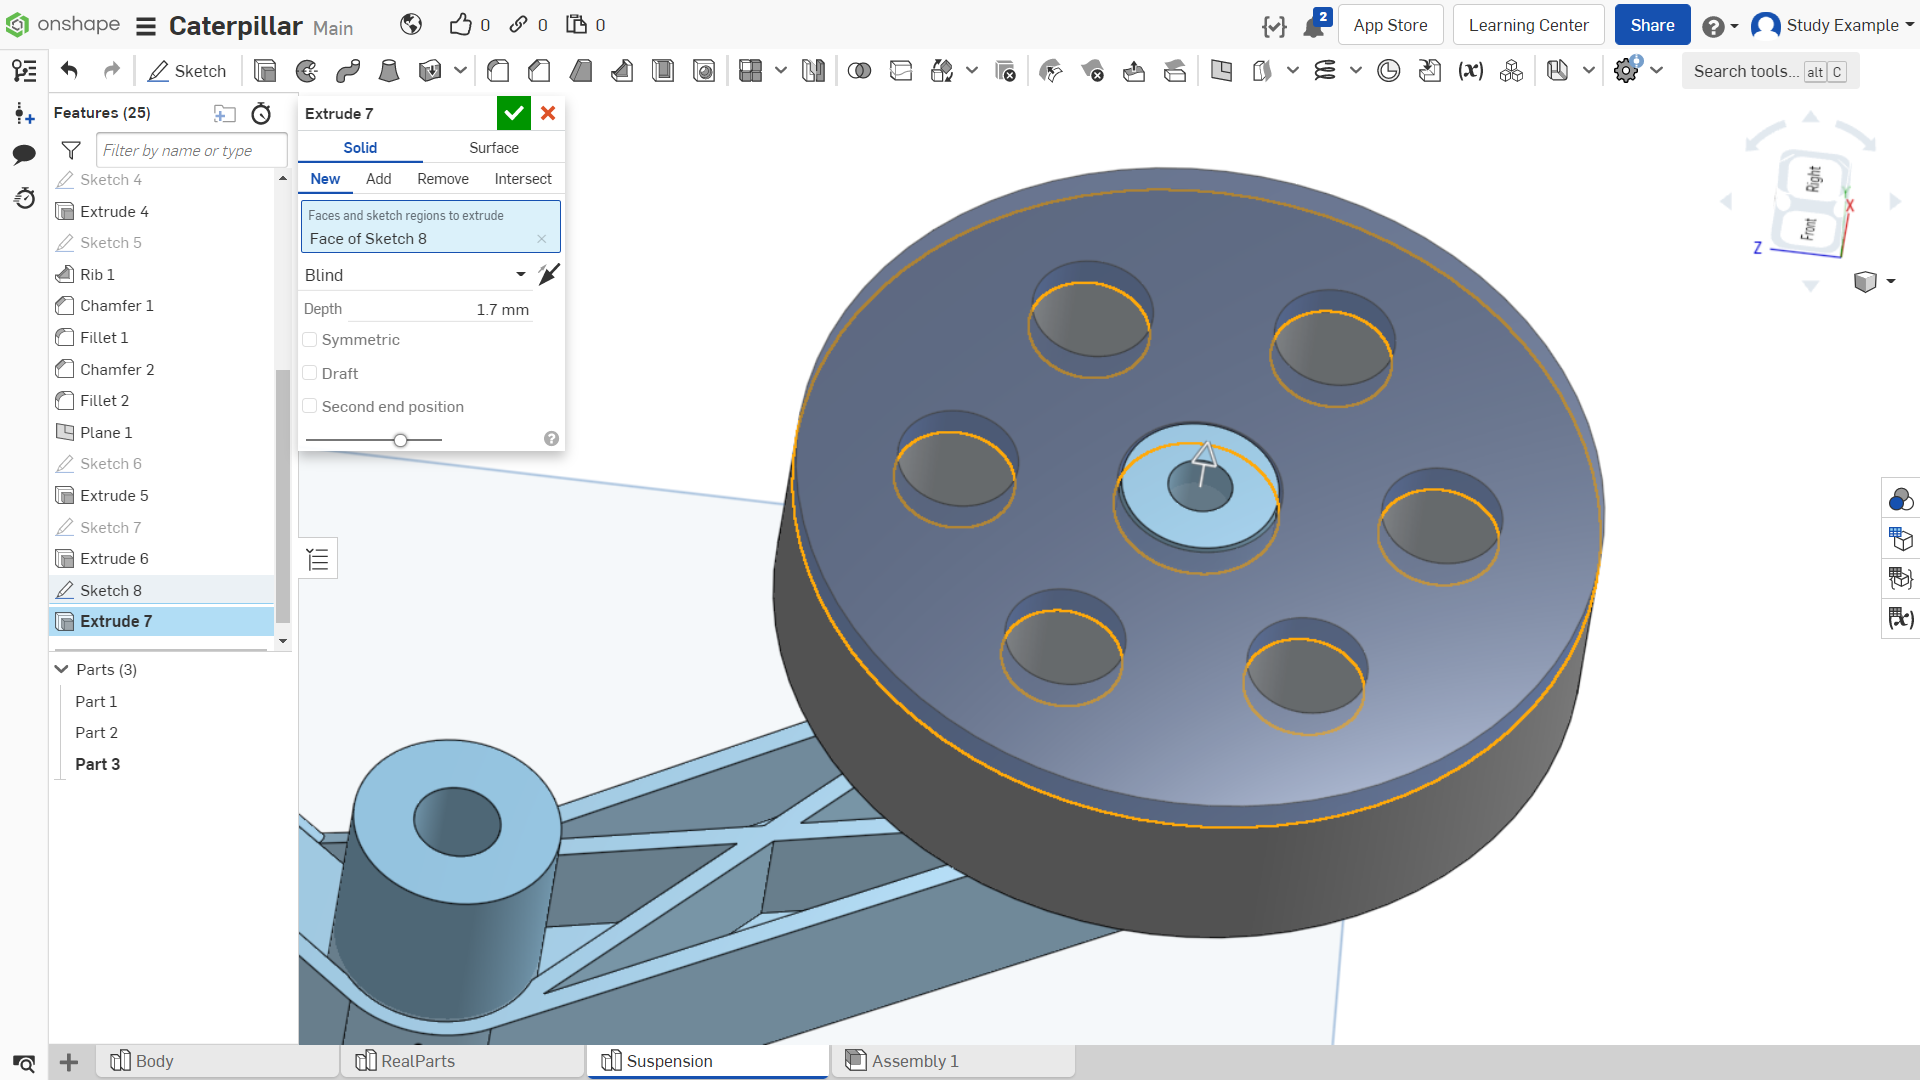Open the Comments panel in left sidebar
This screenshot has height=1080, width=1920.
click(24, 154)
